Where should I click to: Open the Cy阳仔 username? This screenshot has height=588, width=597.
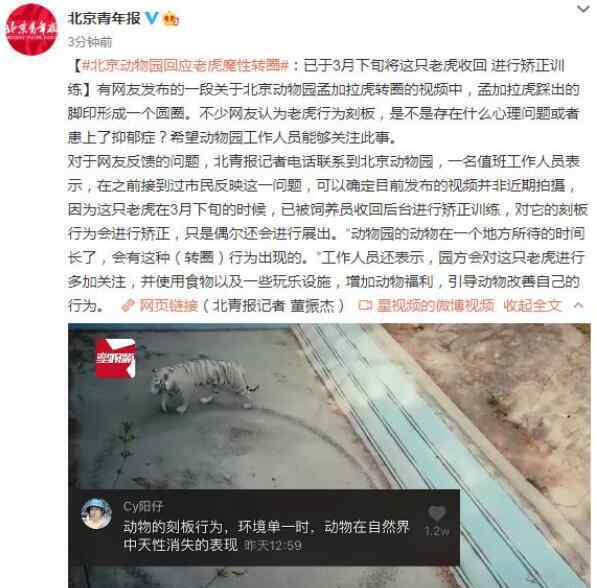click(143, 506)
